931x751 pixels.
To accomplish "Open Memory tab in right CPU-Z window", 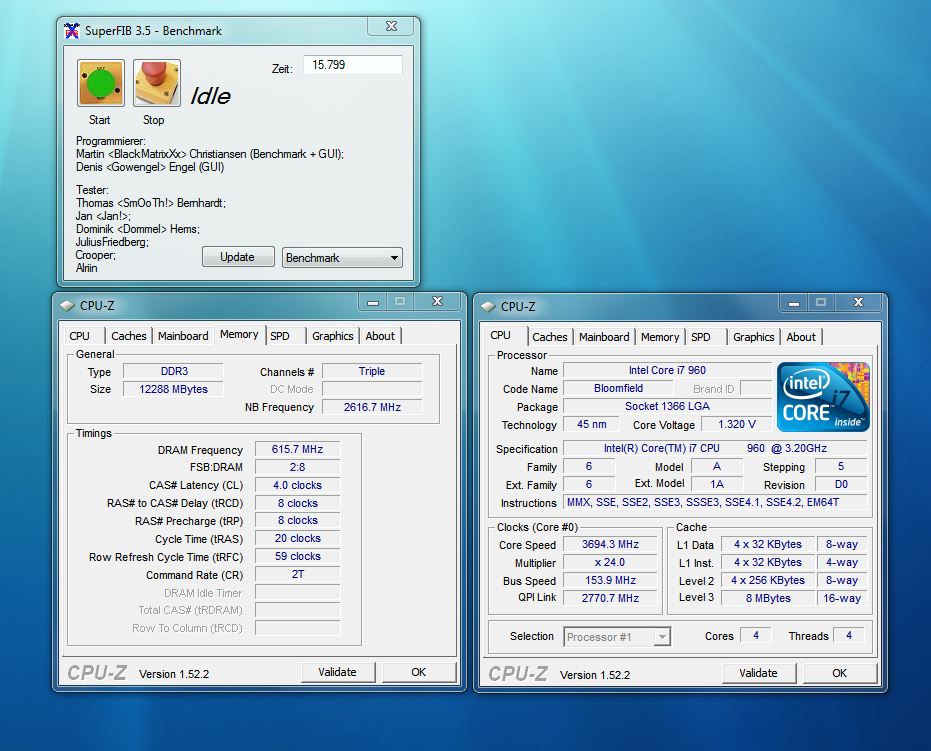I will click(x=660, y=337).
